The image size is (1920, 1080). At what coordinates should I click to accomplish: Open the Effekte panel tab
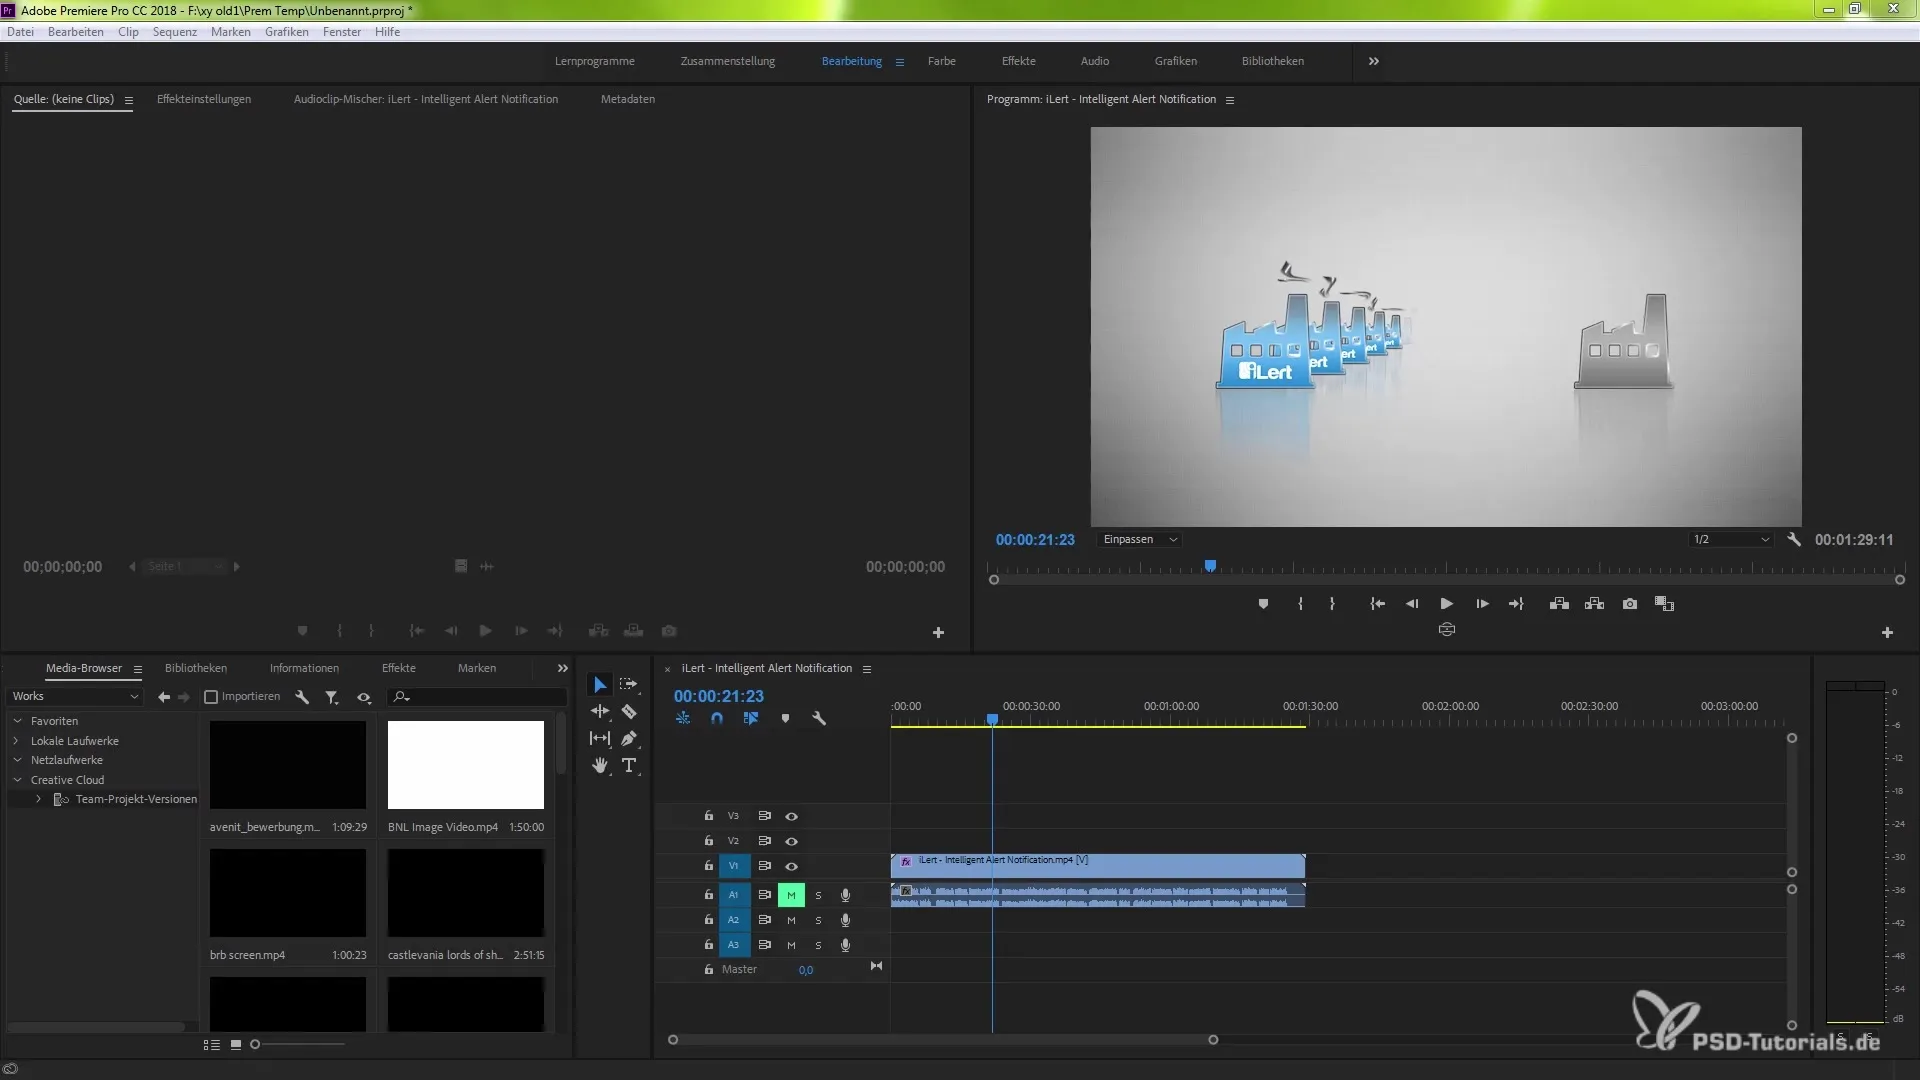pyautogui.click(x=399, y=668)
